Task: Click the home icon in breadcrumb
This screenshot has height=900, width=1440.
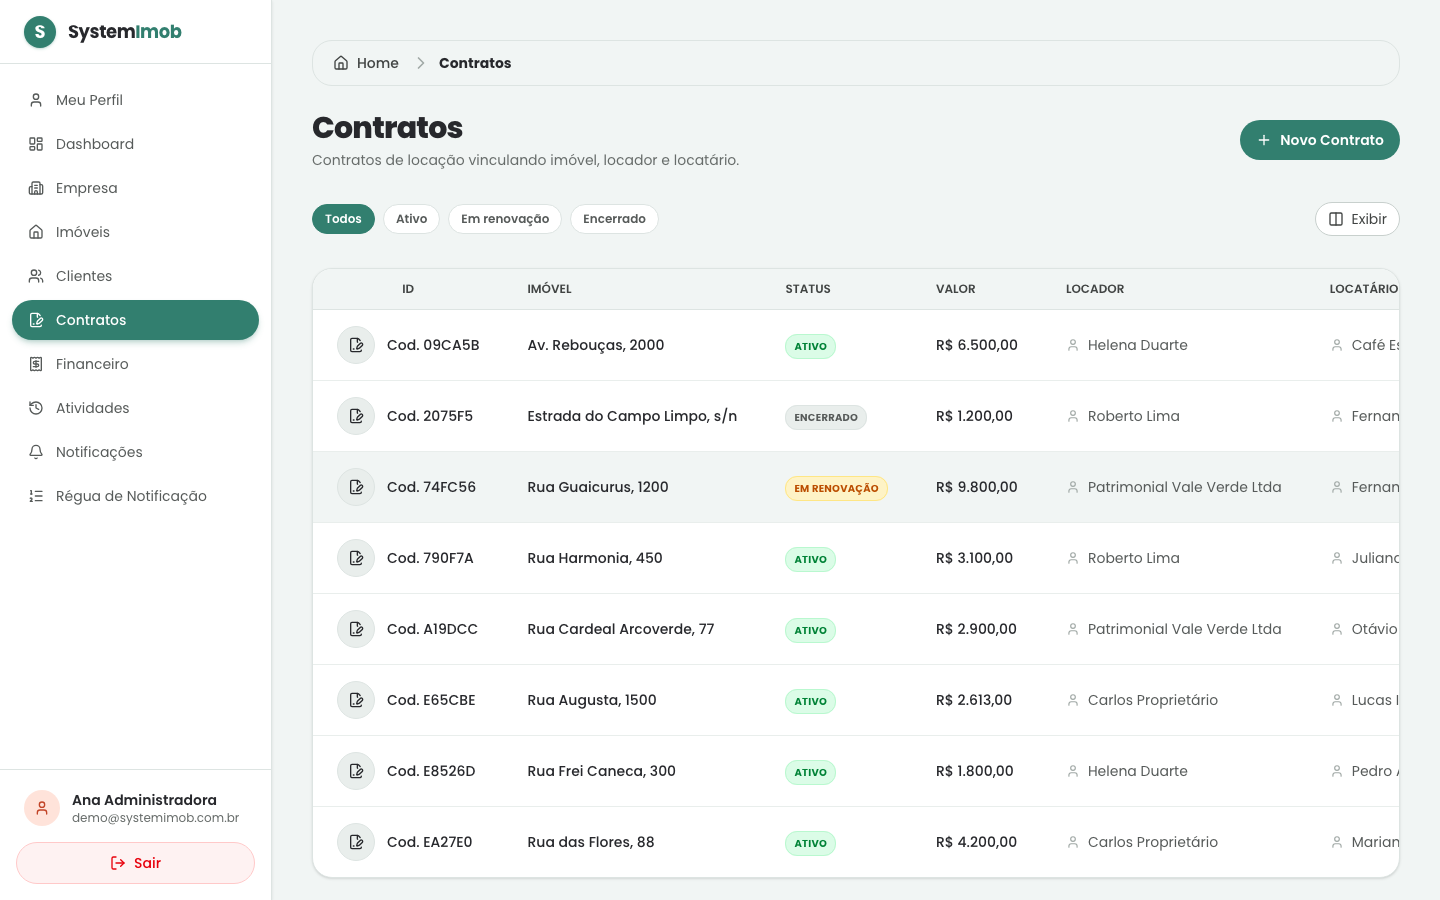Action: tap(341, 63)
